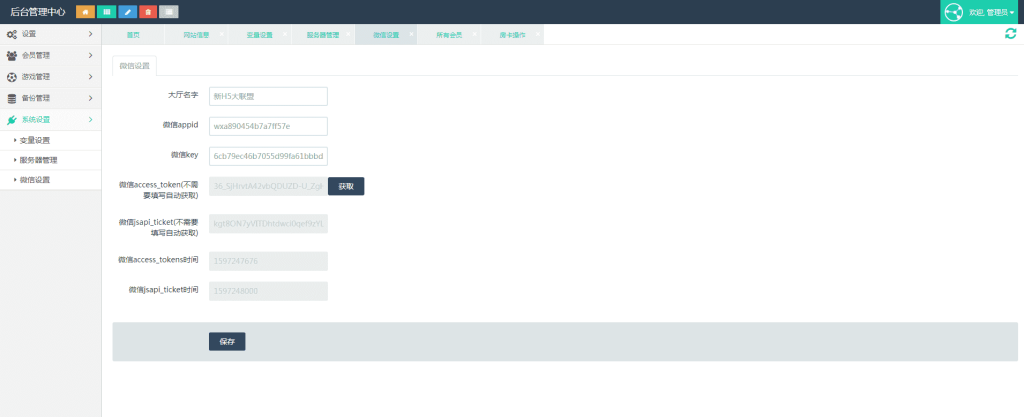This screenshot has width=1024, height=417.
Task: Switch to the 首页 tab
Action: 133,35
